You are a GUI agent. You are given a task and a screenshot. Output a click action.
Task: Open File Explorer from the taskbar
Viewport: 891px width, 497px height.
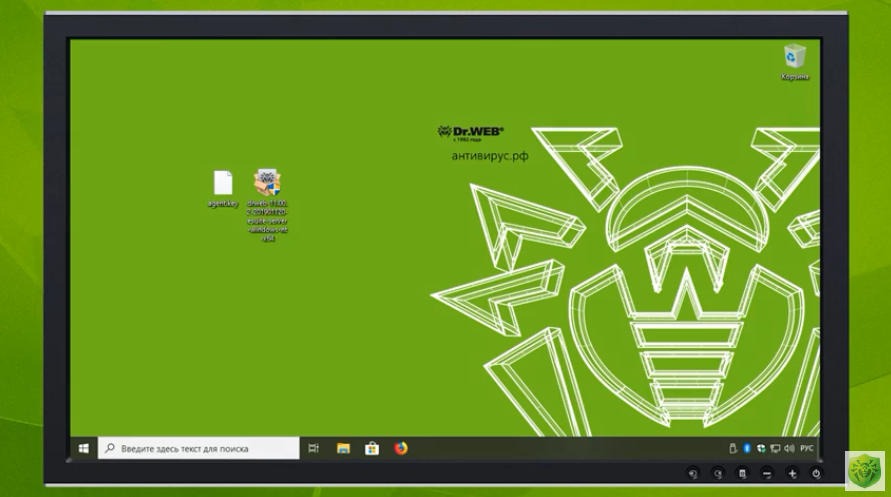coord(343,449)
